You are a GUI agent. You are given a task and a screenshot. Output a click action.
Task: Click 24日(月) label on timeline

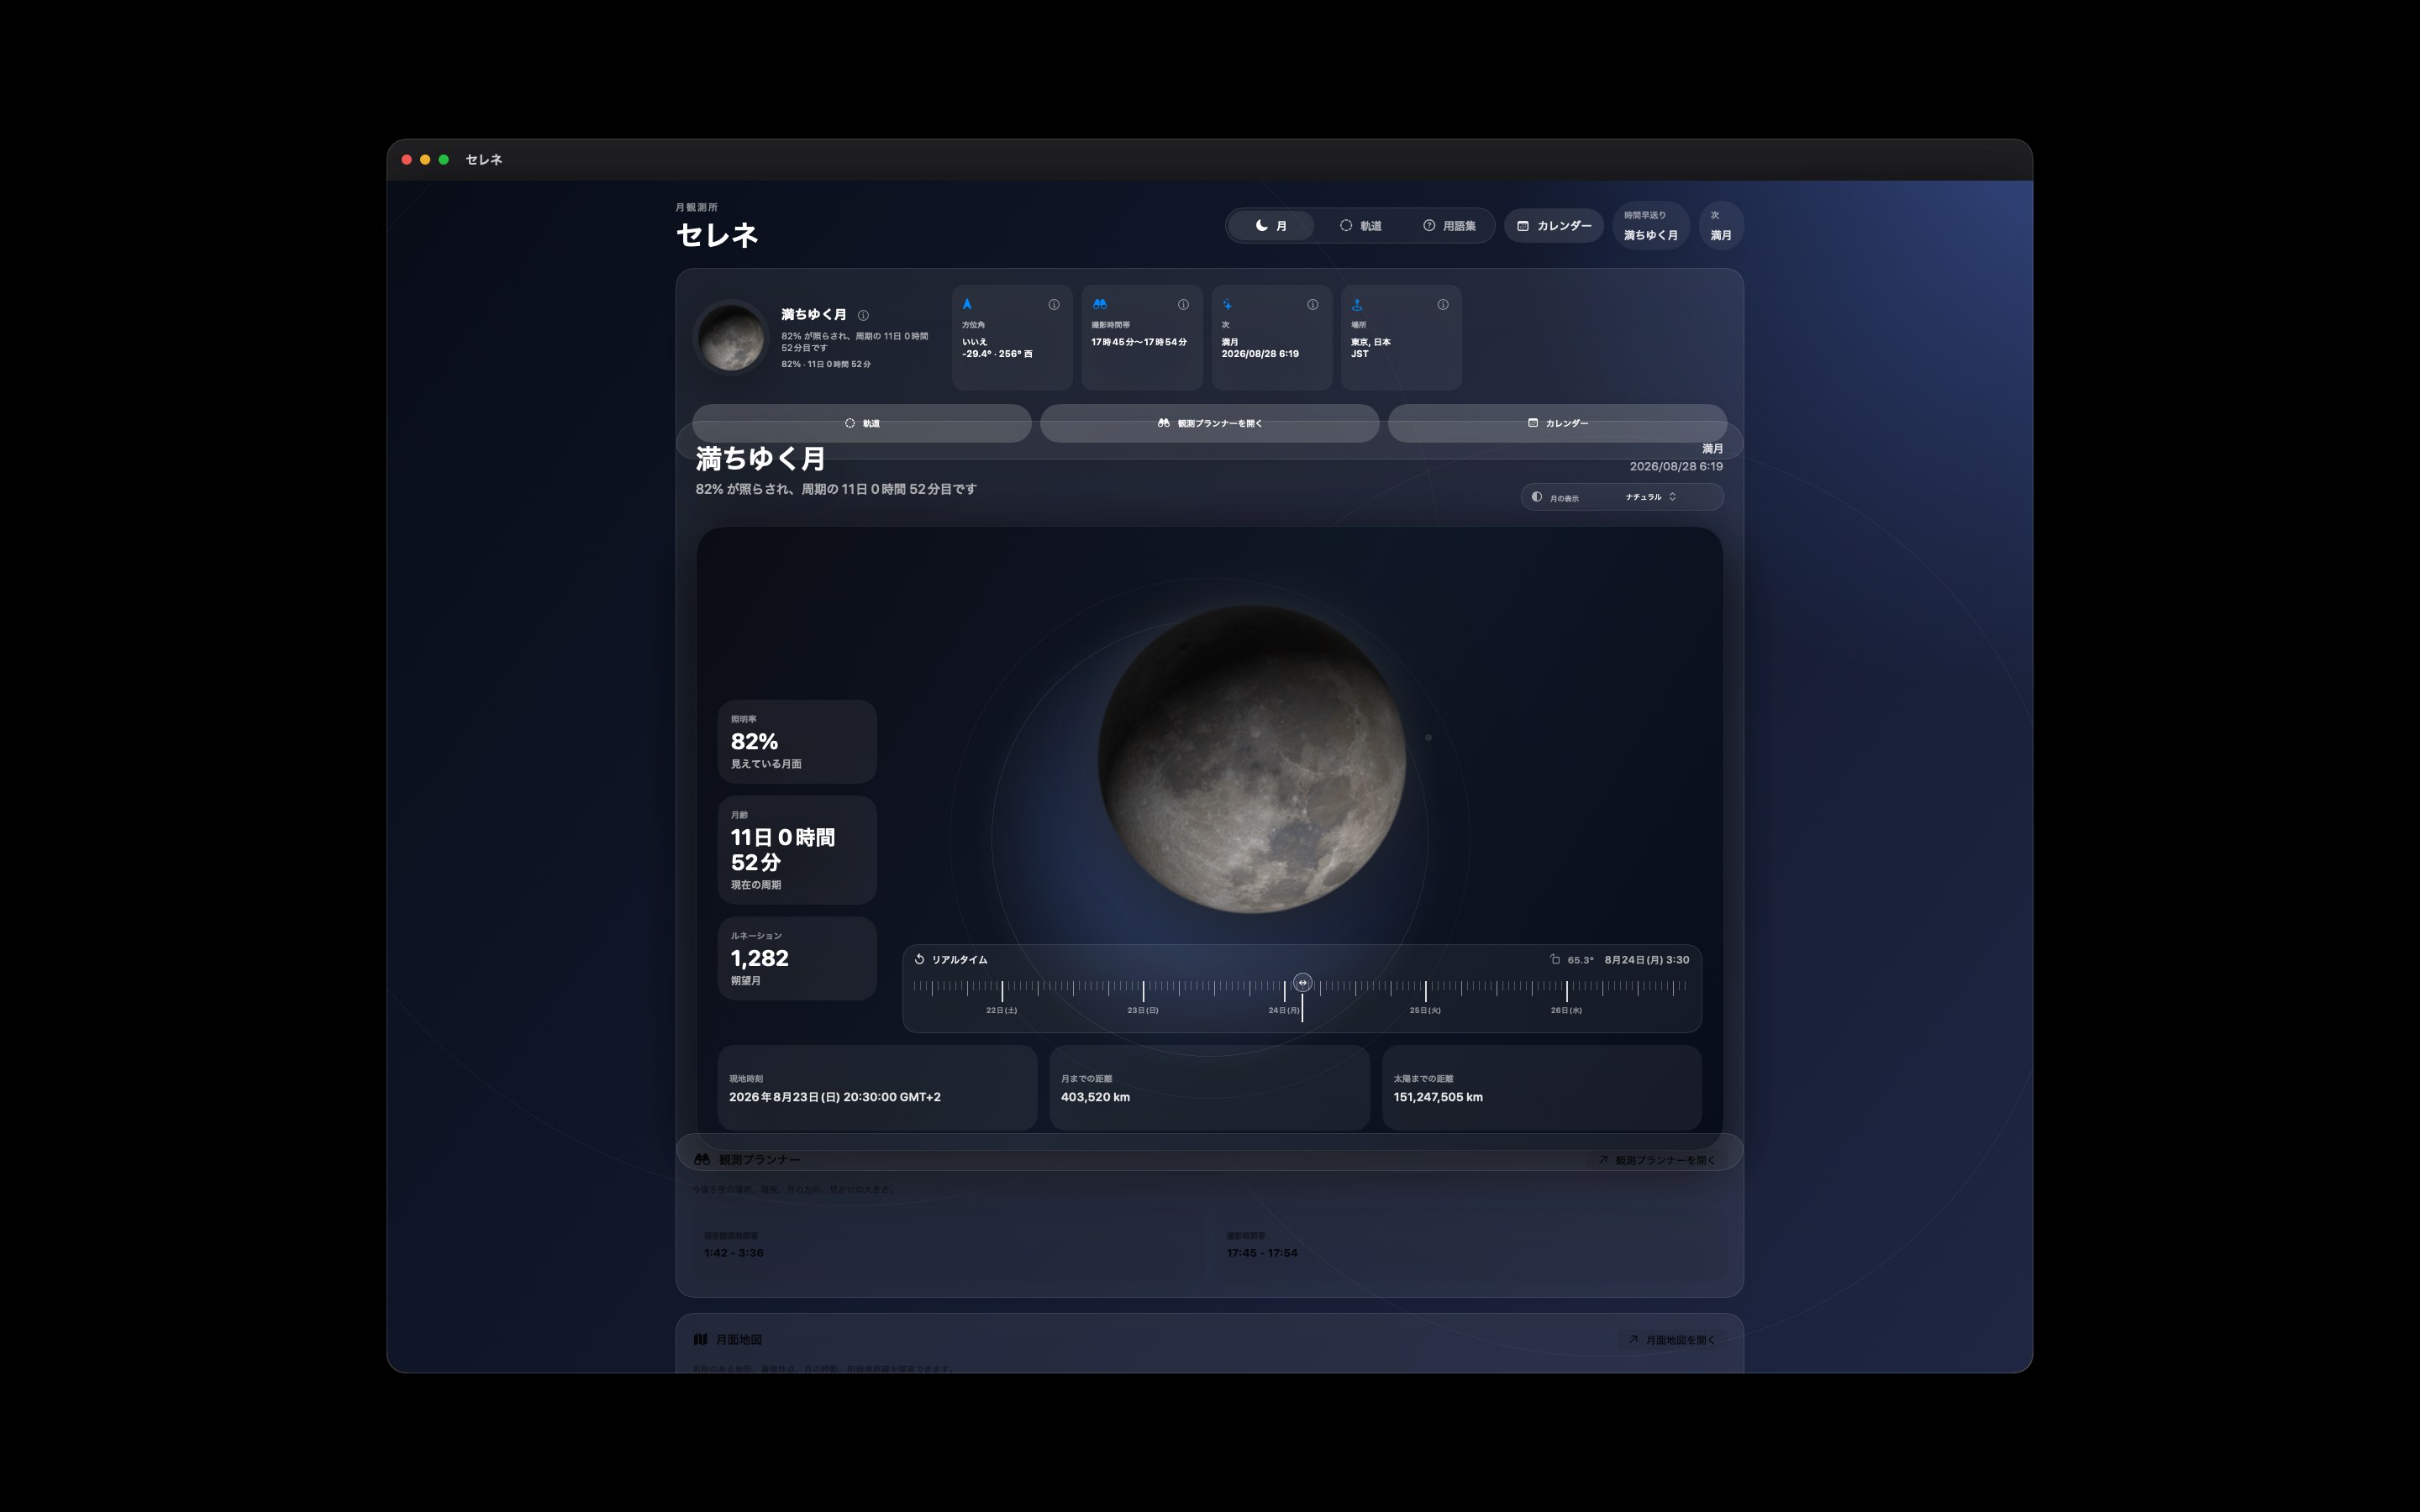[1284, 1011]
